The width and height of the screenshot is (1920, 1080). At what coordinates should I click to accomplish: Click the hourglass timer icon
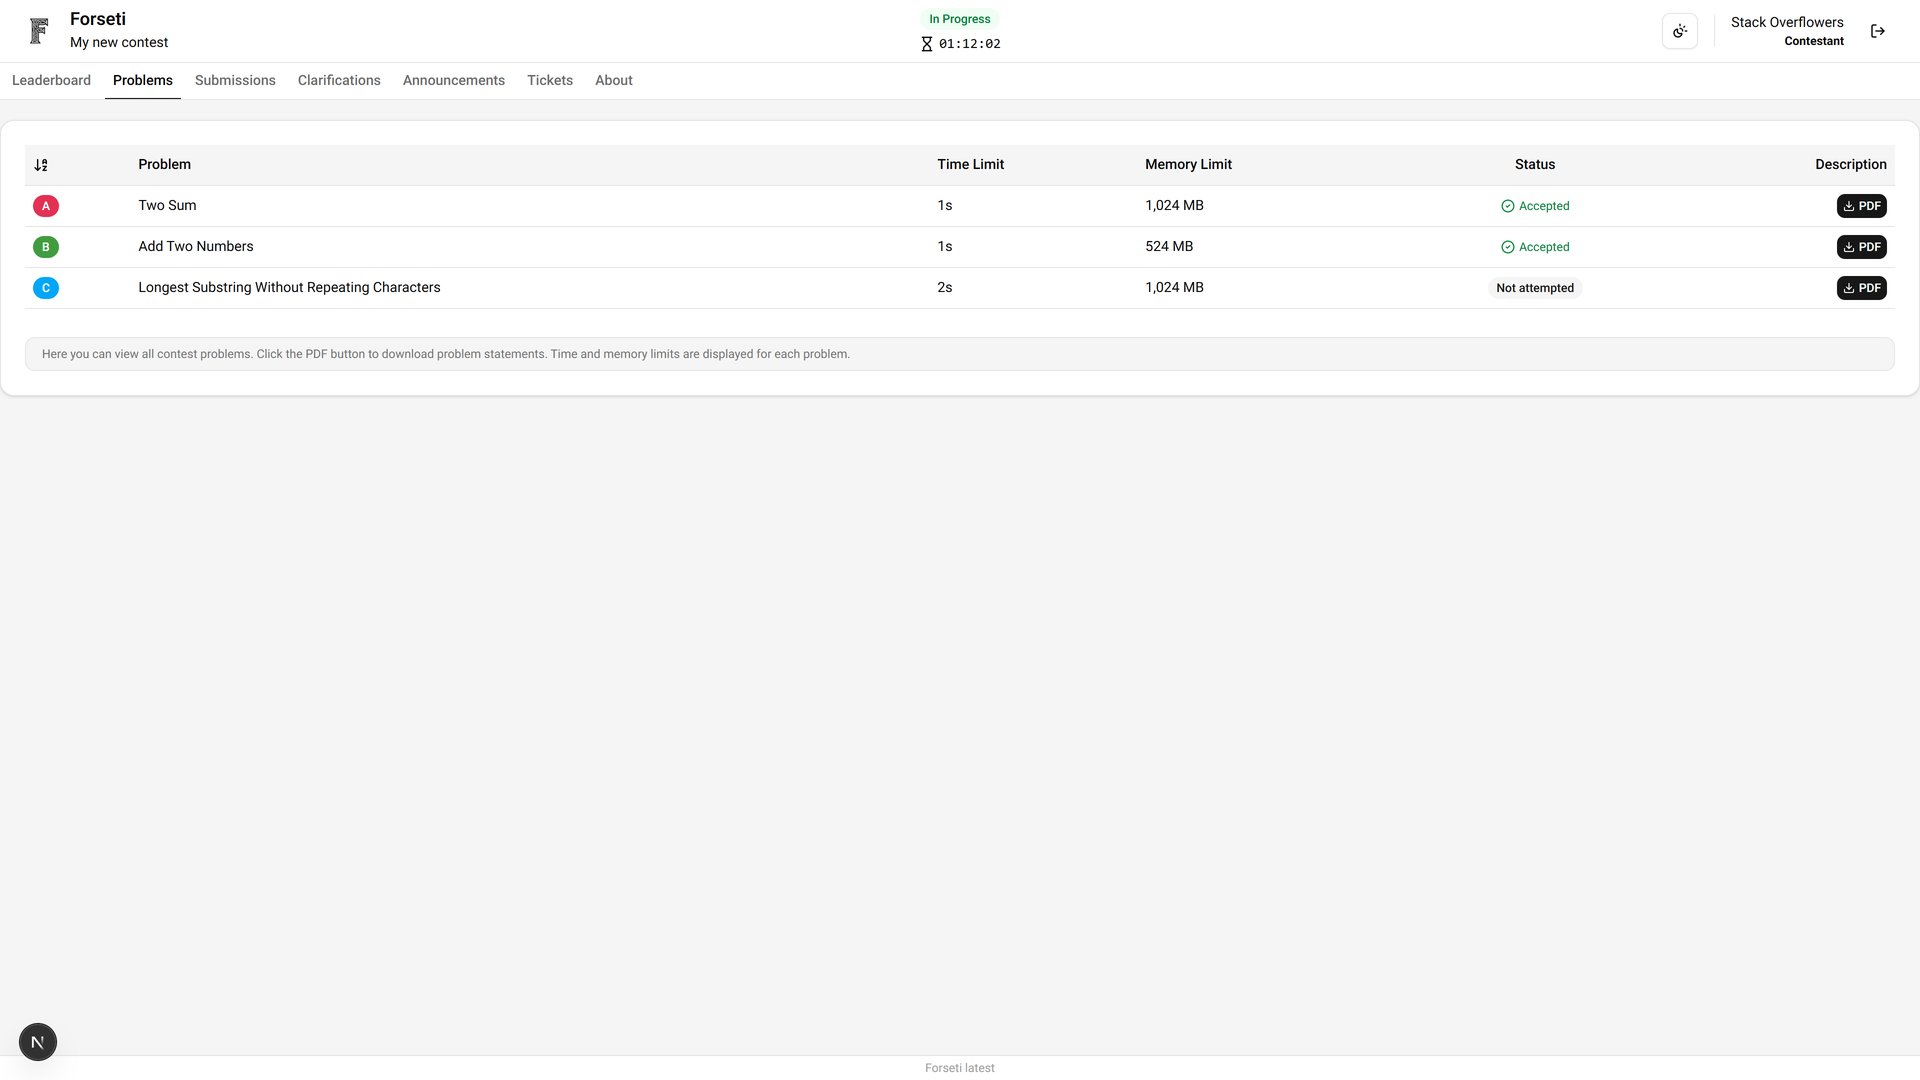tap(927, 44)
